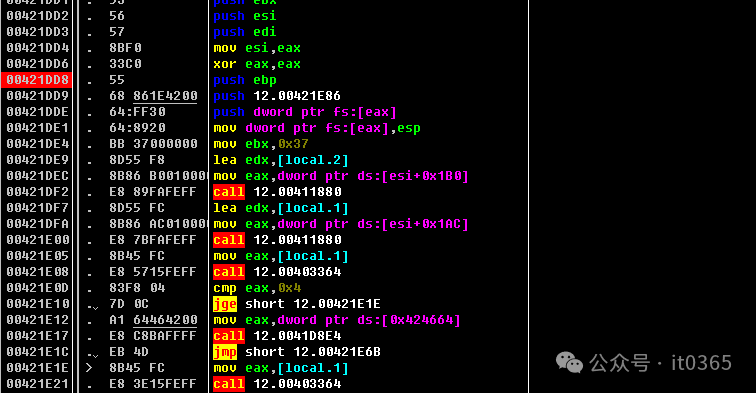The width and height of the screenshot is (756, 393).
Task: Click push dword ptr fs:[eax] line
Action: coord(305,112)
